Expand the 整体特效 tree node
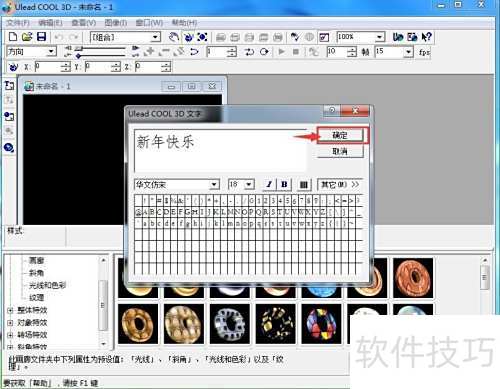Screen dimensions: 500x389 pos(10,310)
